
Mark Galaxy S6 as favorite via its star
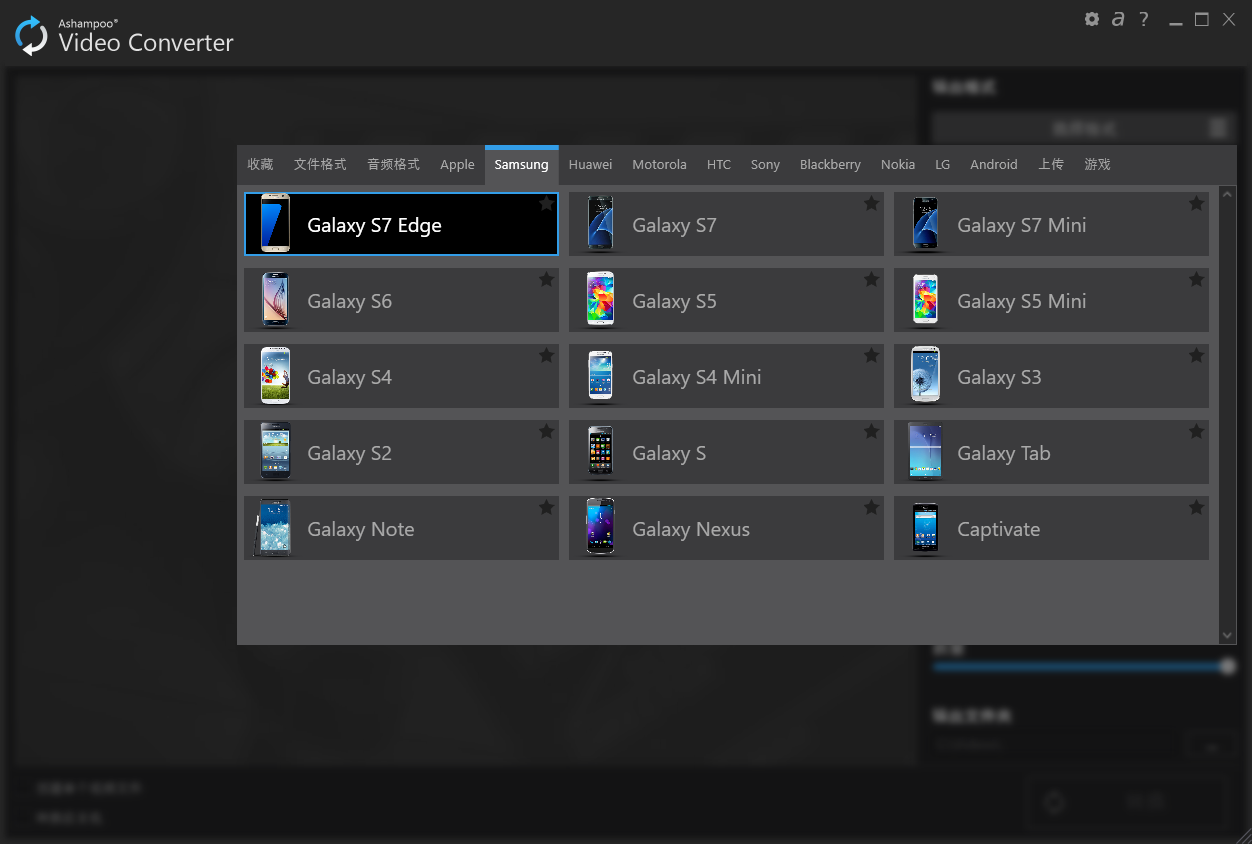[x=546, y=279]
